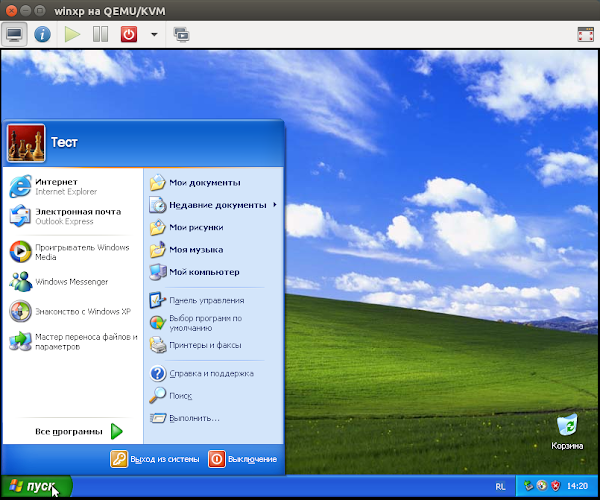Launch Outlook Express e-mail entry
600x500 pixels.
click(x=73, y=216)
